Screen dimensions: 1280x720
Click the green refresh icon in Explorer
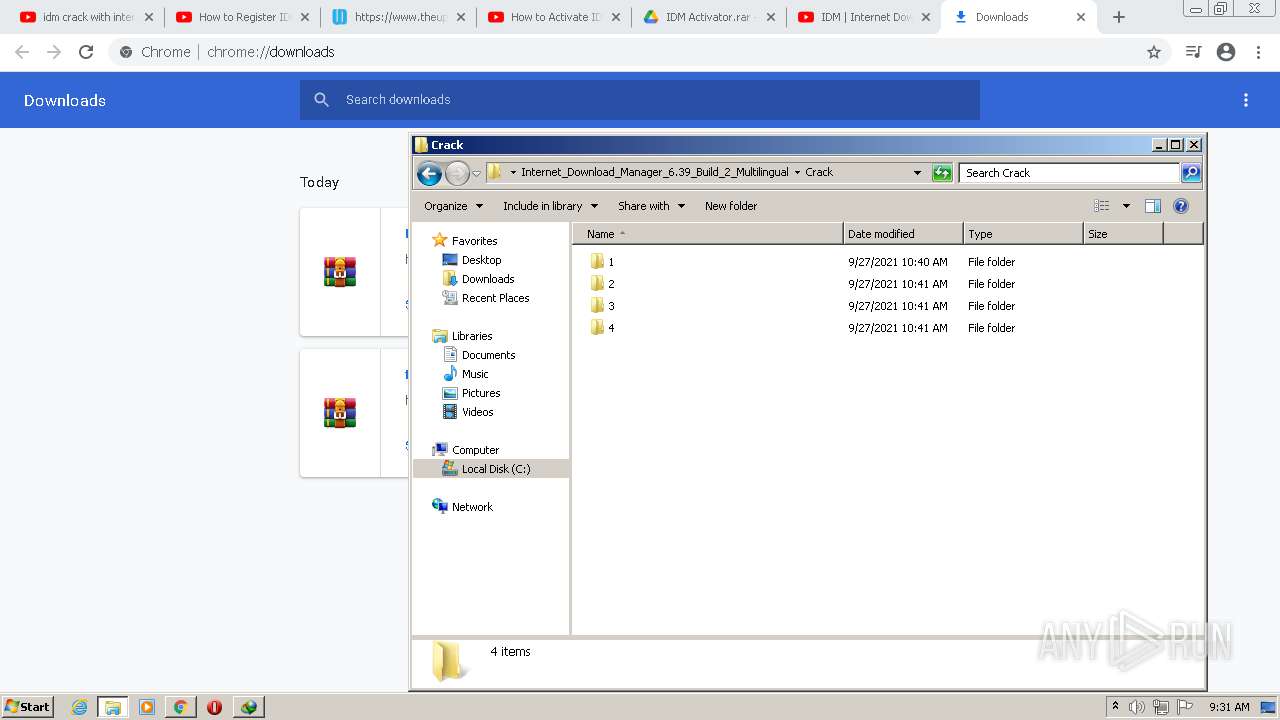[942, 173]
